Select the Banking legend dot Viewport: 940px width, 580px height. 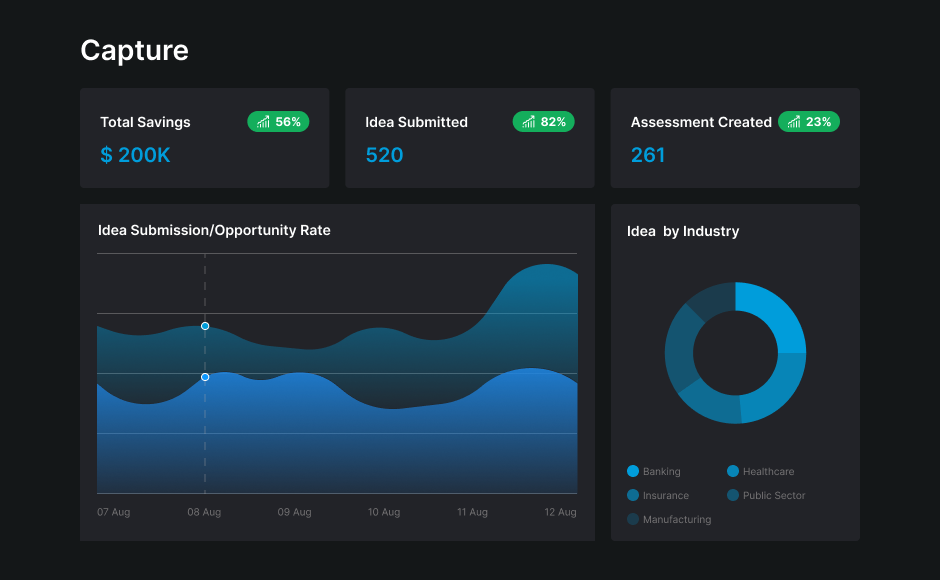[631, 471]
